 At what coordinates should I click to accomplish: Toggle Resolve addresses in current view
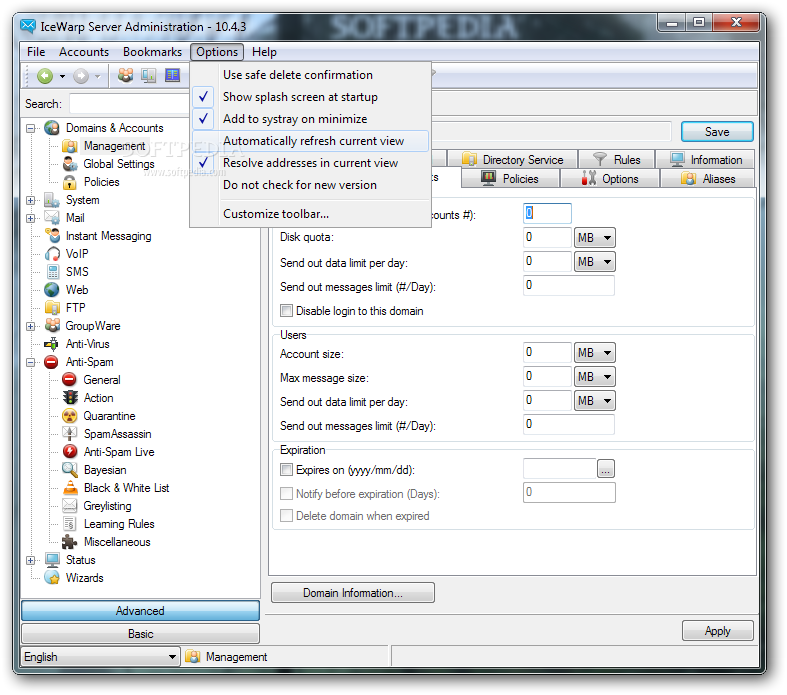point(310,163)
